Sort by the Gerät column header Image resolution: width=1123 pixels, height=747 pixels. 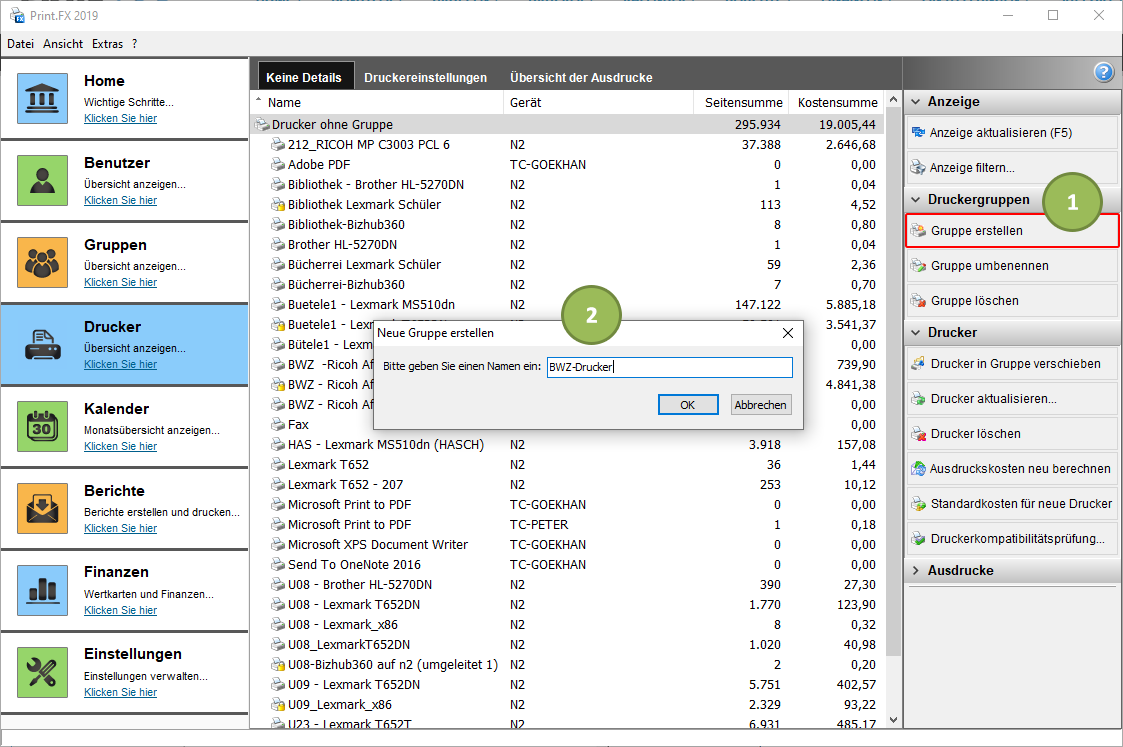599,102
